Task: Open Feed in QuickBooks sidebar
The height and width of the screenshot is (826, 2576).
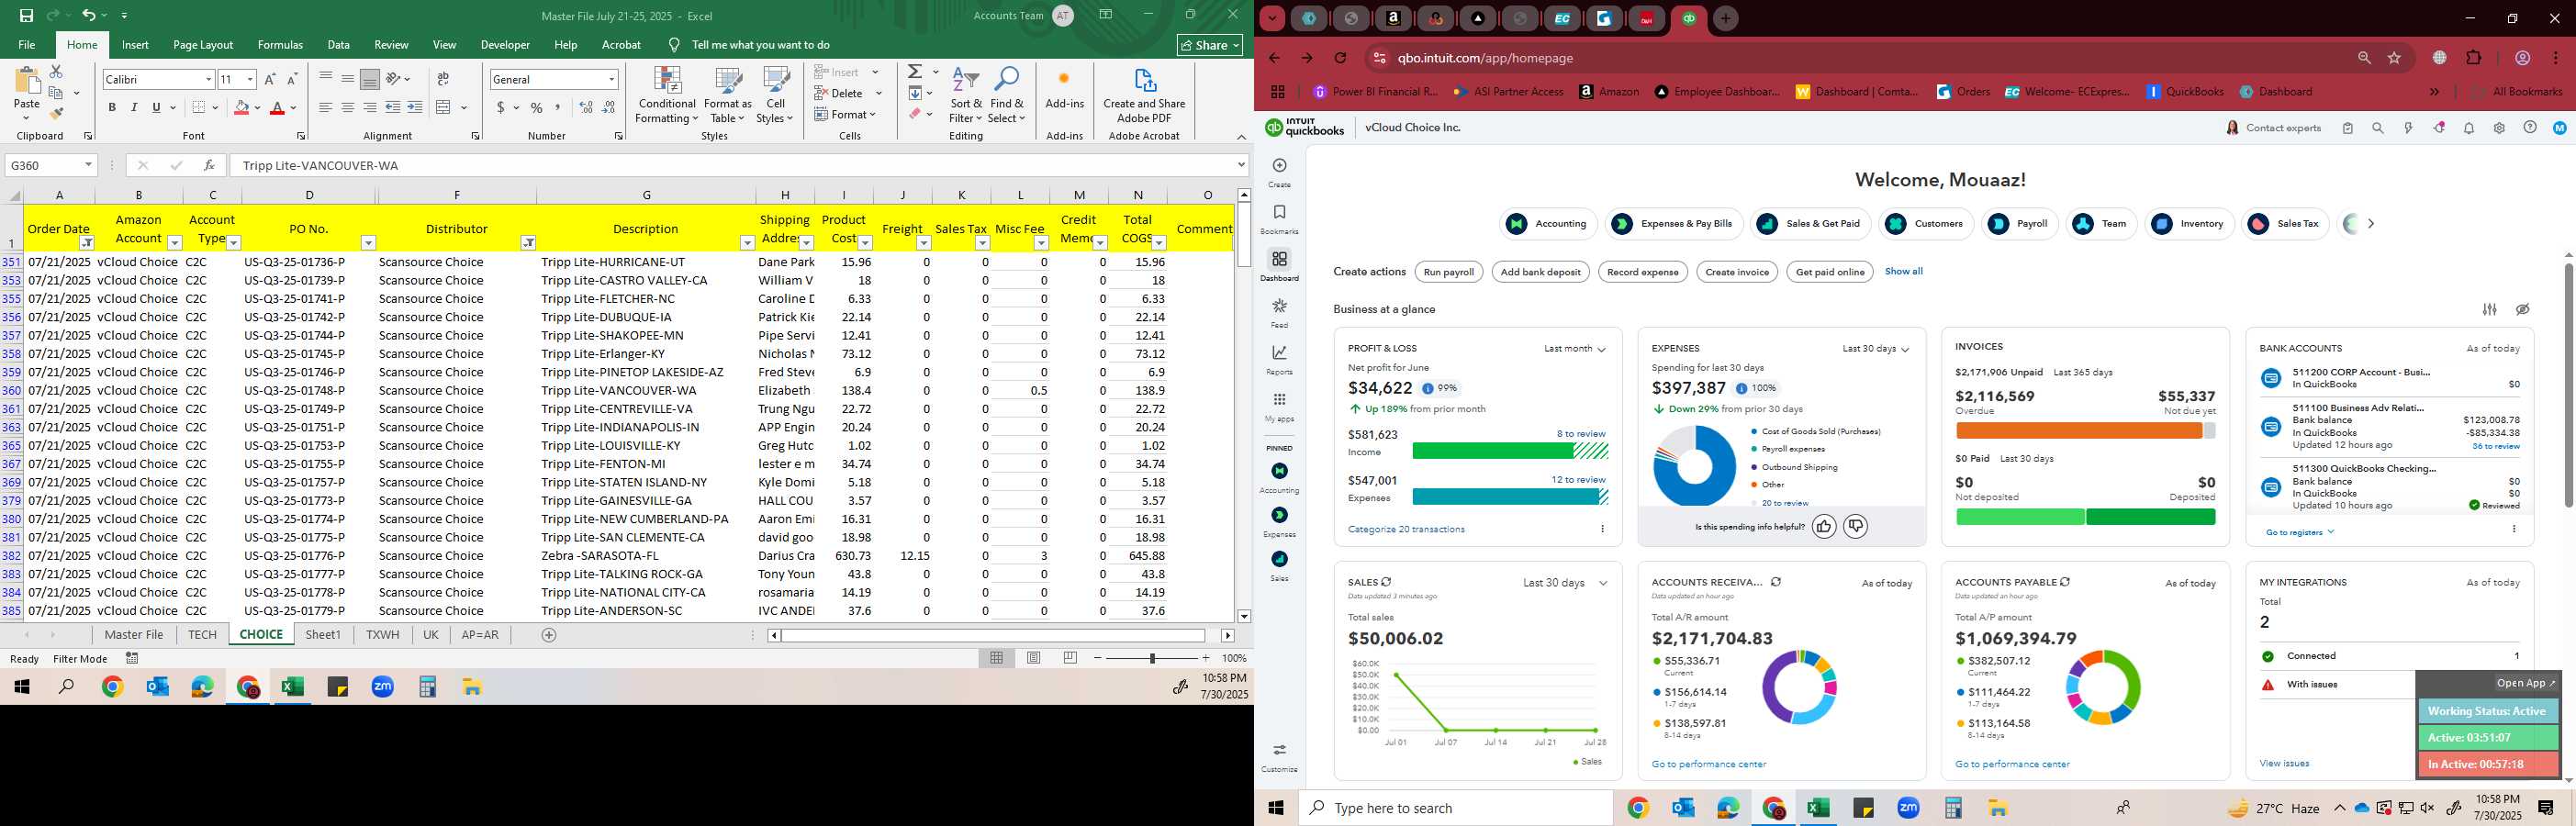Action: pyautogui.click(x=1279, y=313)
